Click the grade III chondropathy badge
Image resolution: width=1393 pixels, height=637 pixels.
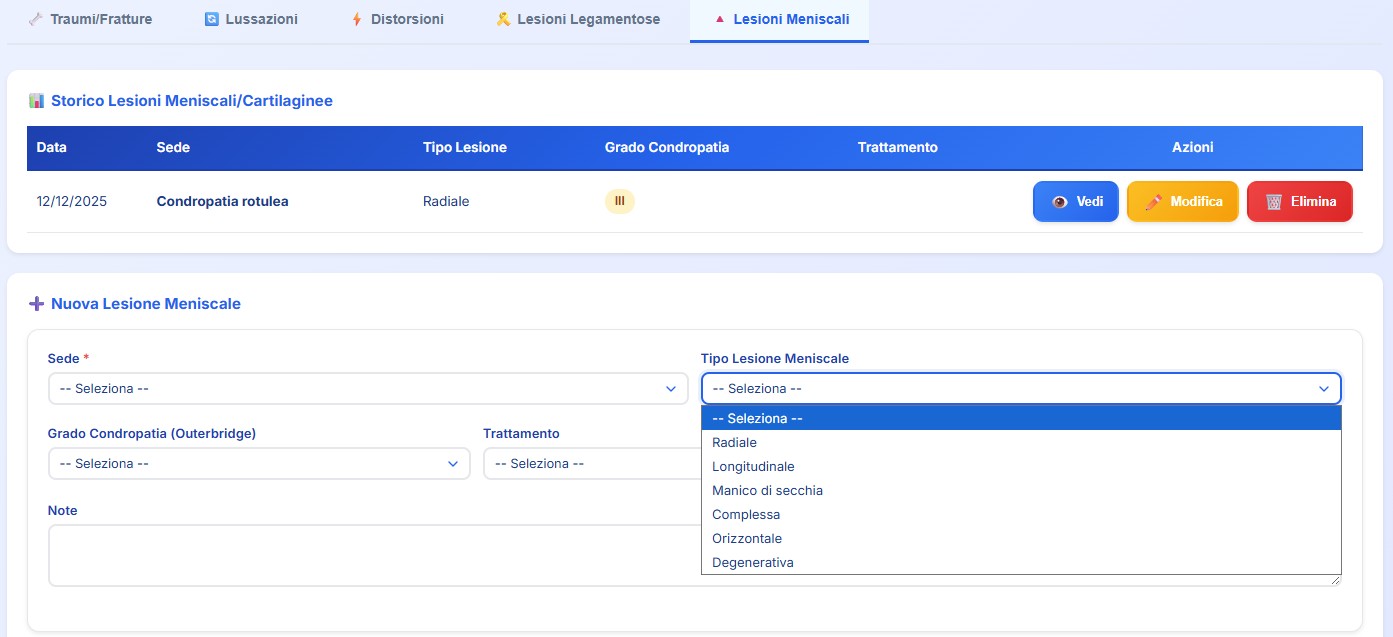pos(619,201)
